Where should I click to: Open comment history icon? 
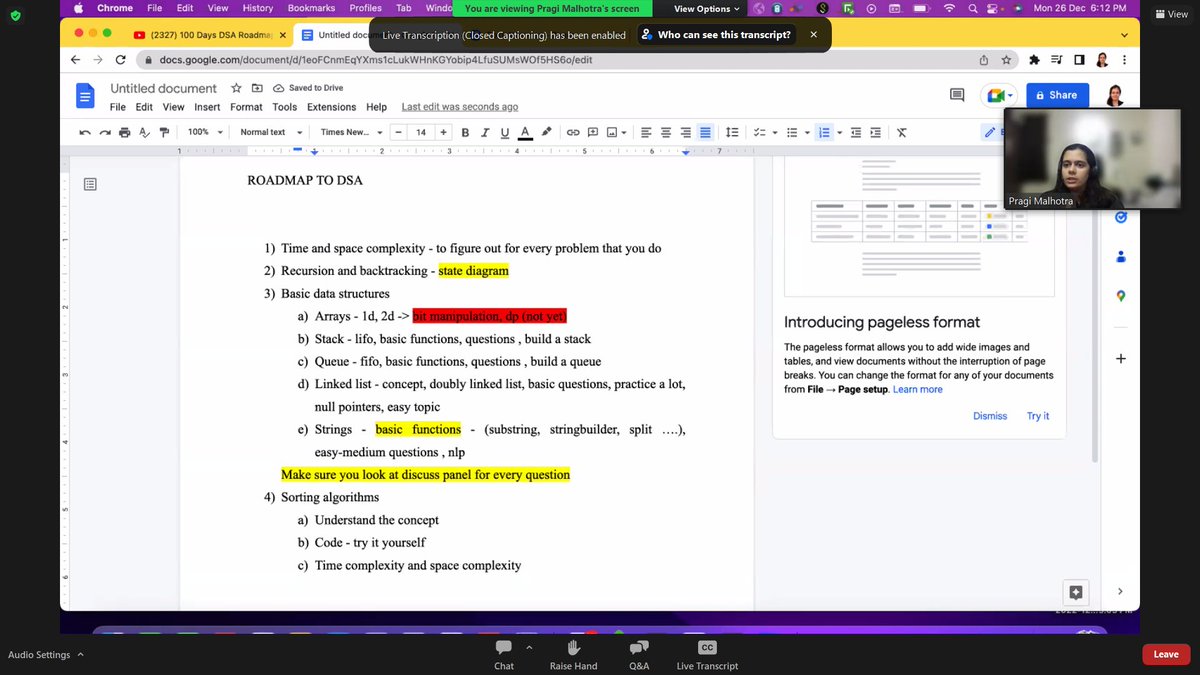tap(957, 95)
